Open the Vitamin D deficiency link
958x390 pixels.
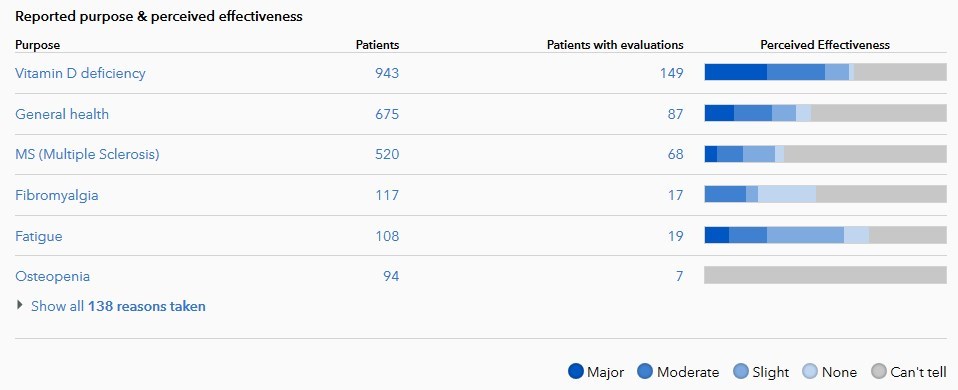[80, 73]
